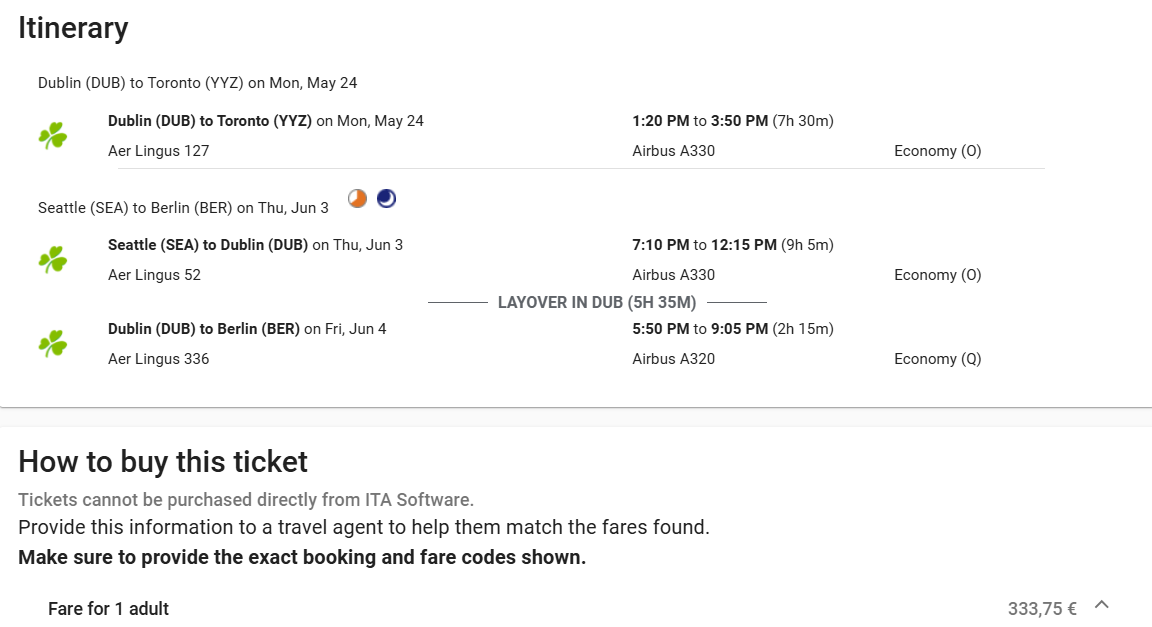Click the Airbus A330 text on the Seattle flight
Image resolution: width=1152 pixels, height=627 pixels.
tap(674, 275)
